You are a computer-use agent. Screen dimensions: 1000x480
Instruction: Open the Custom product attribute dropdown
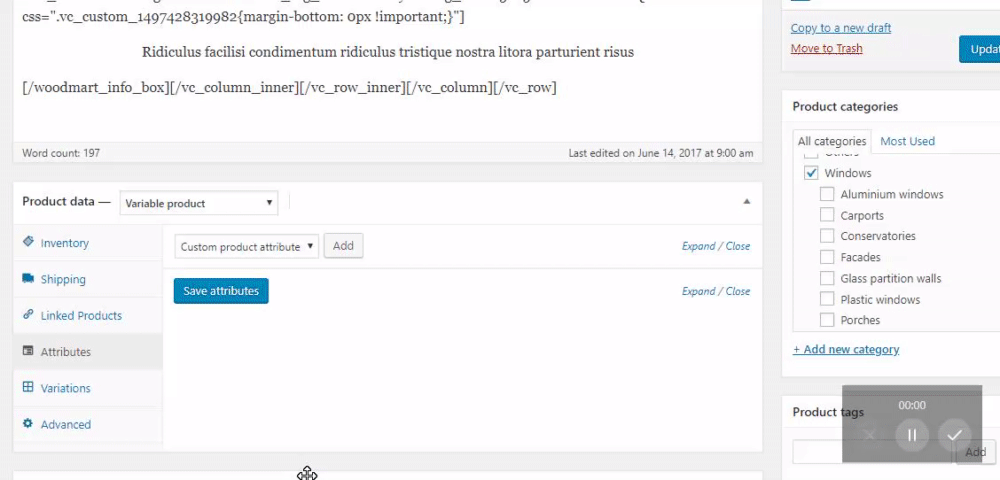246,246
